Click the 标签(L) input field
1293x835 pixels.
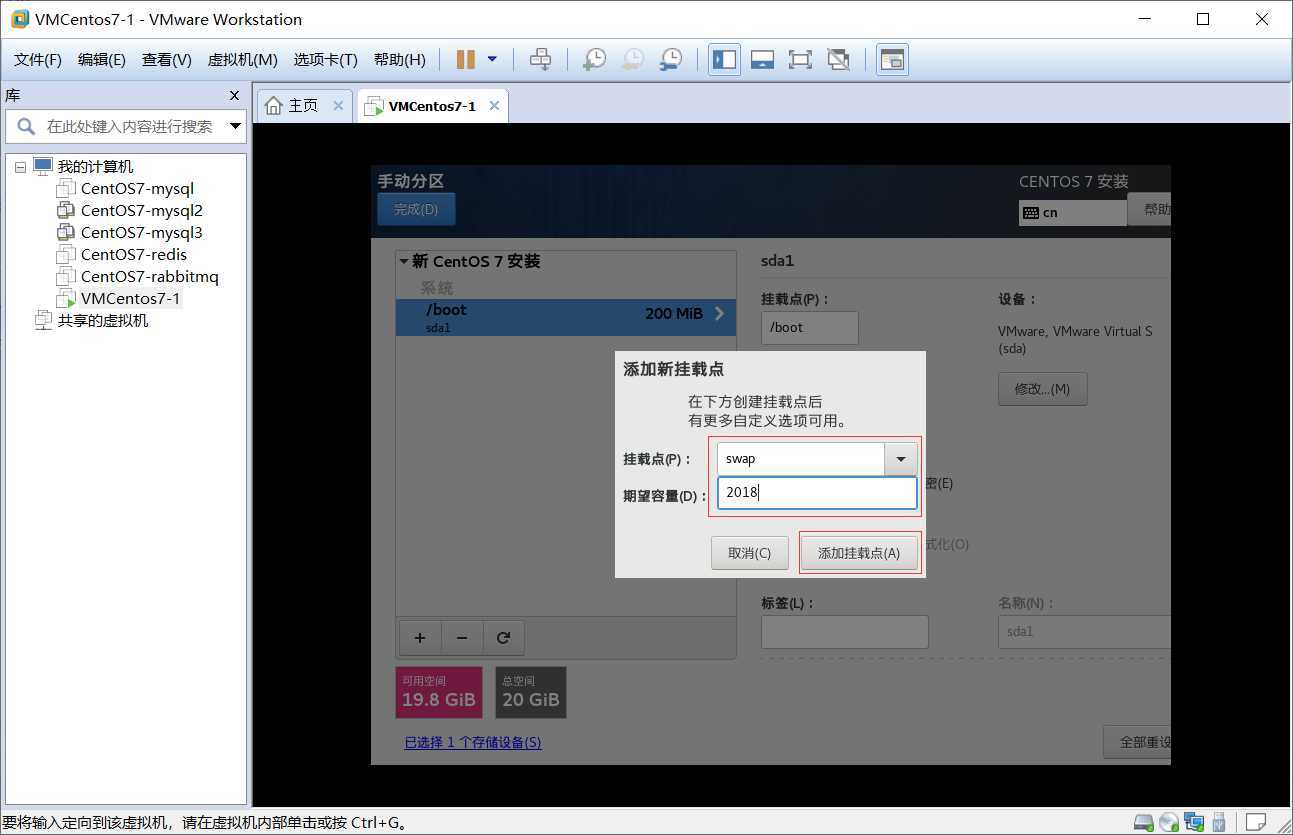845,632
